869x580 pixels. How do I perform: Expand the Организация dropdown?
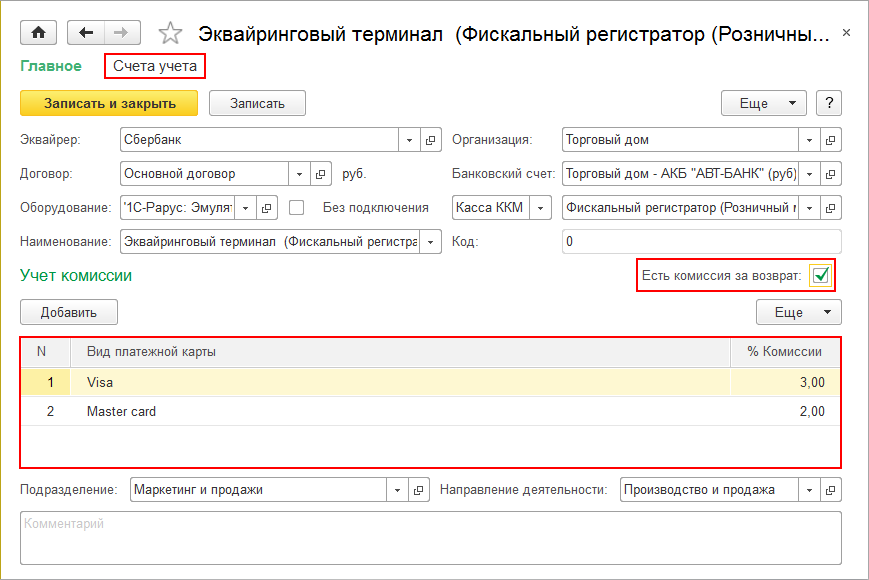coord(809,140)
